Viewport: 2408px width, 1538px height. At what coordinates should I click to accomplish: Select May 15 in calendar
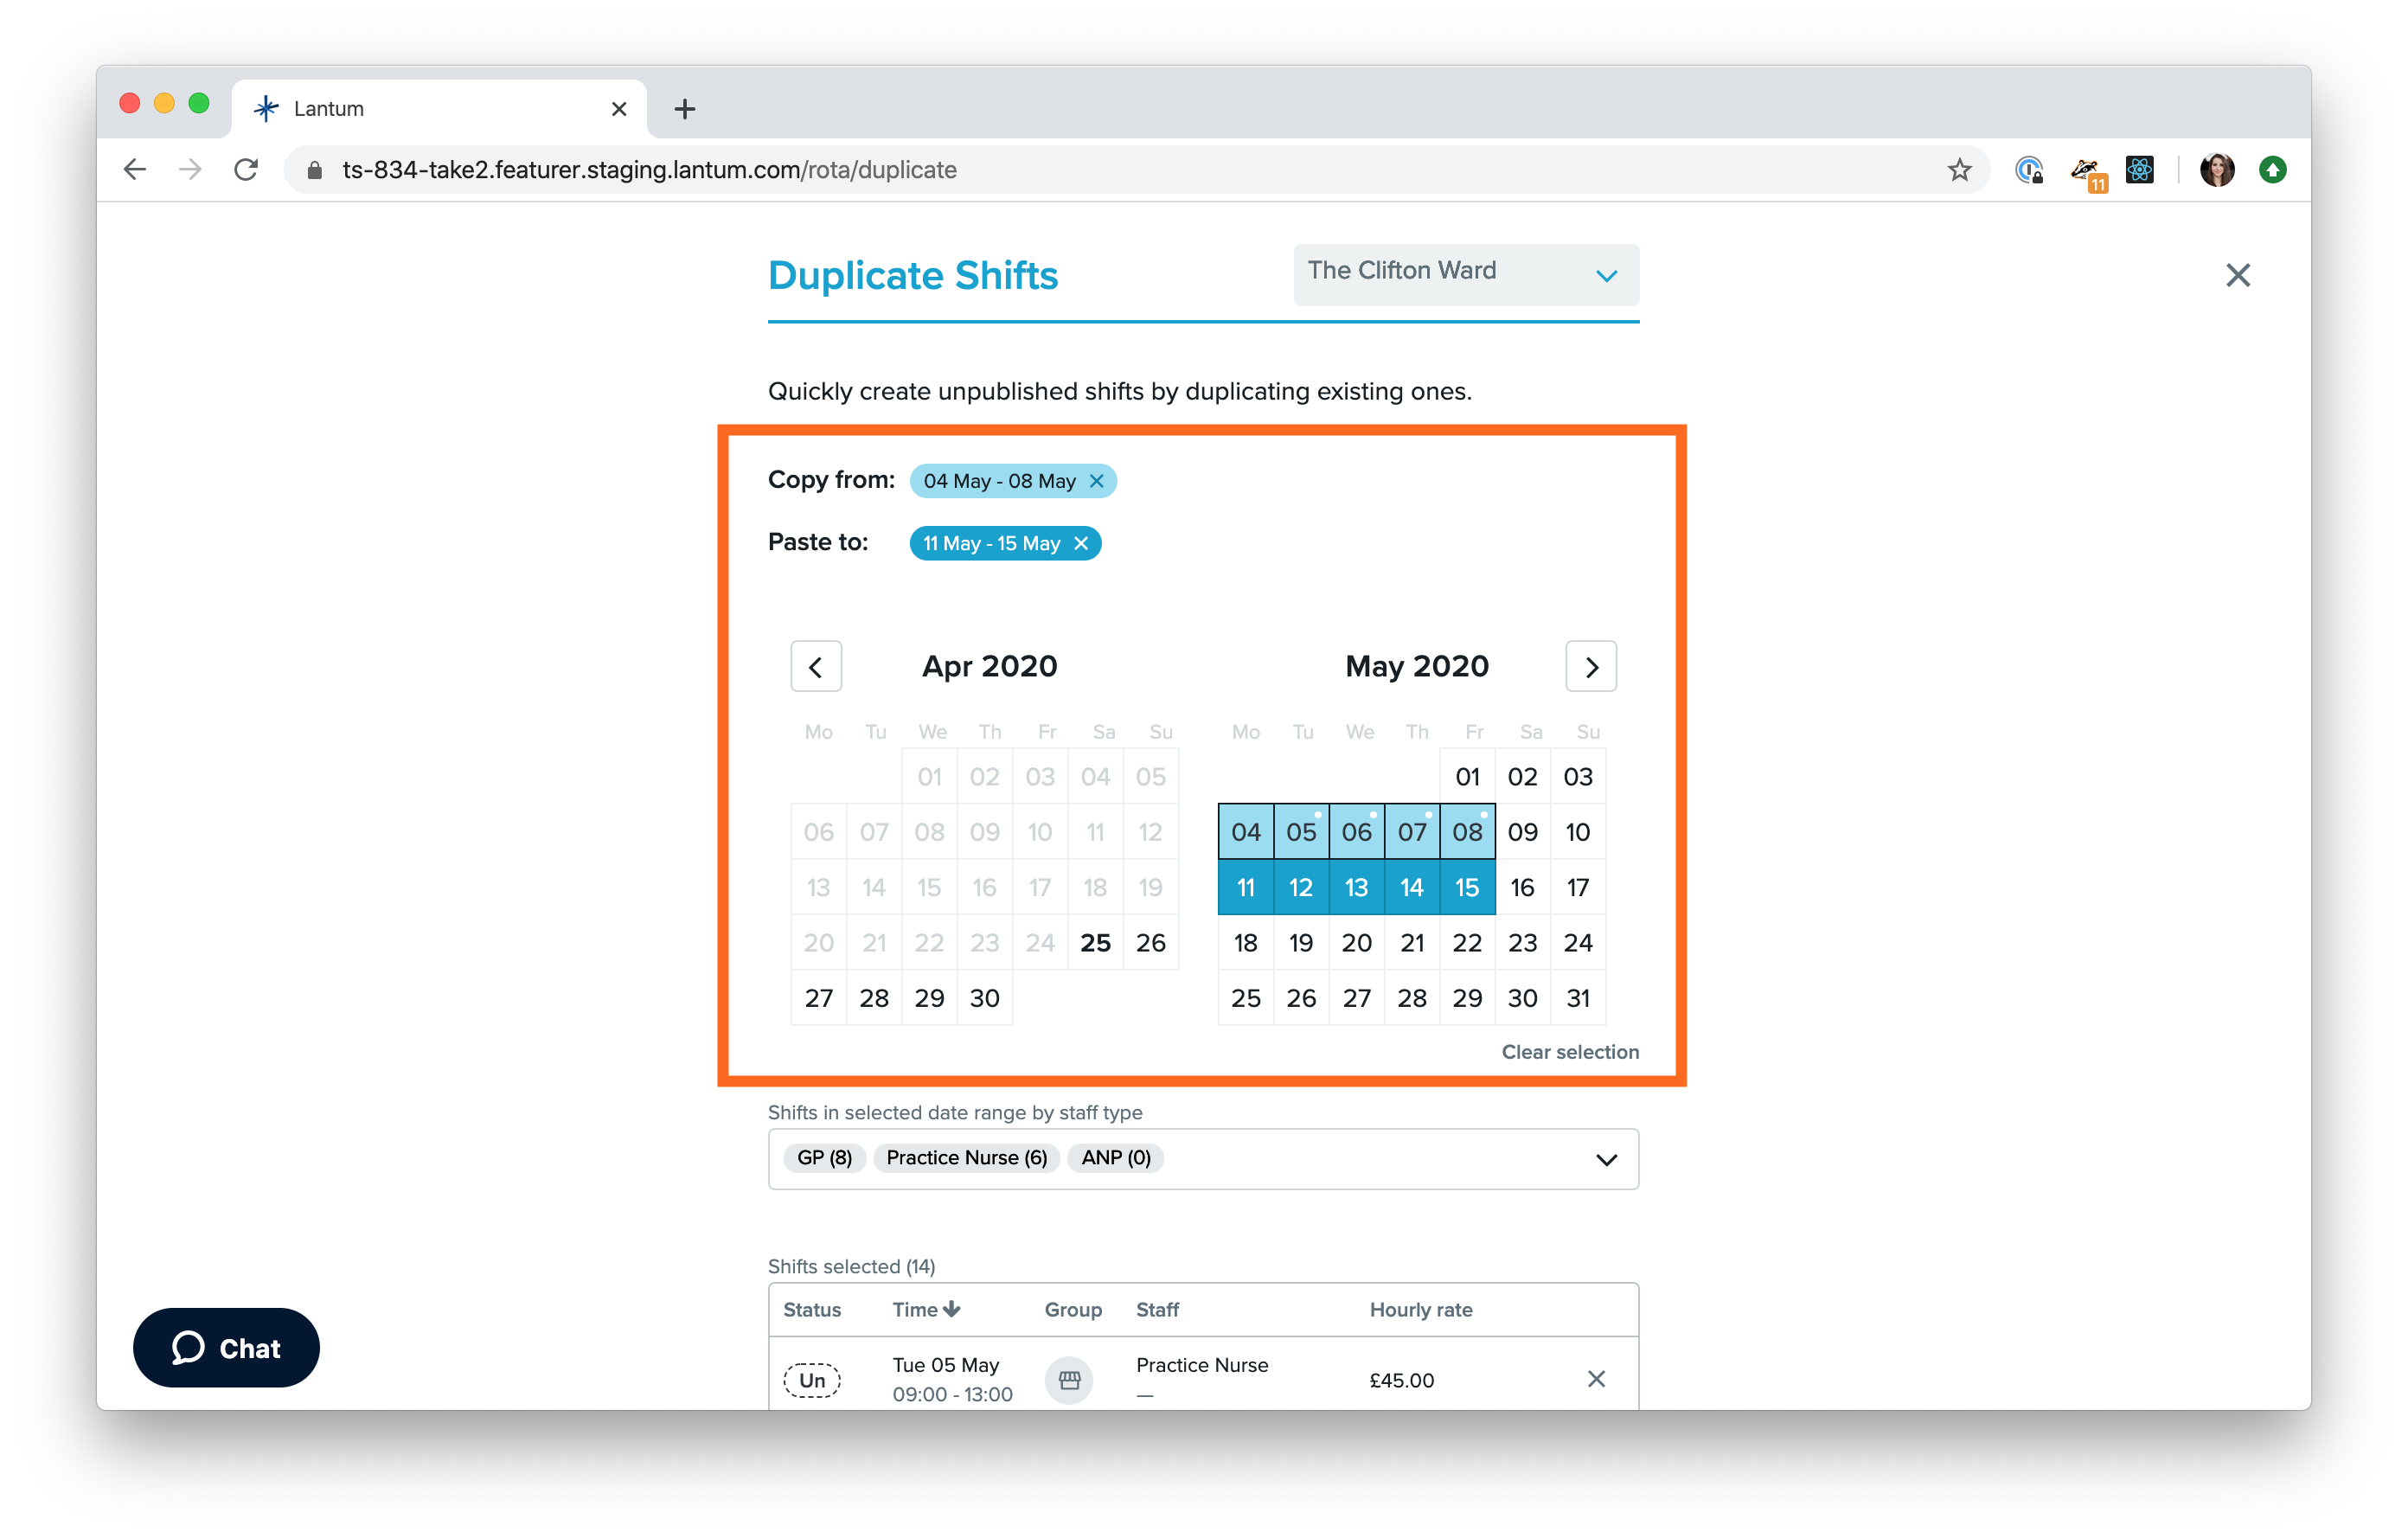1467,887
